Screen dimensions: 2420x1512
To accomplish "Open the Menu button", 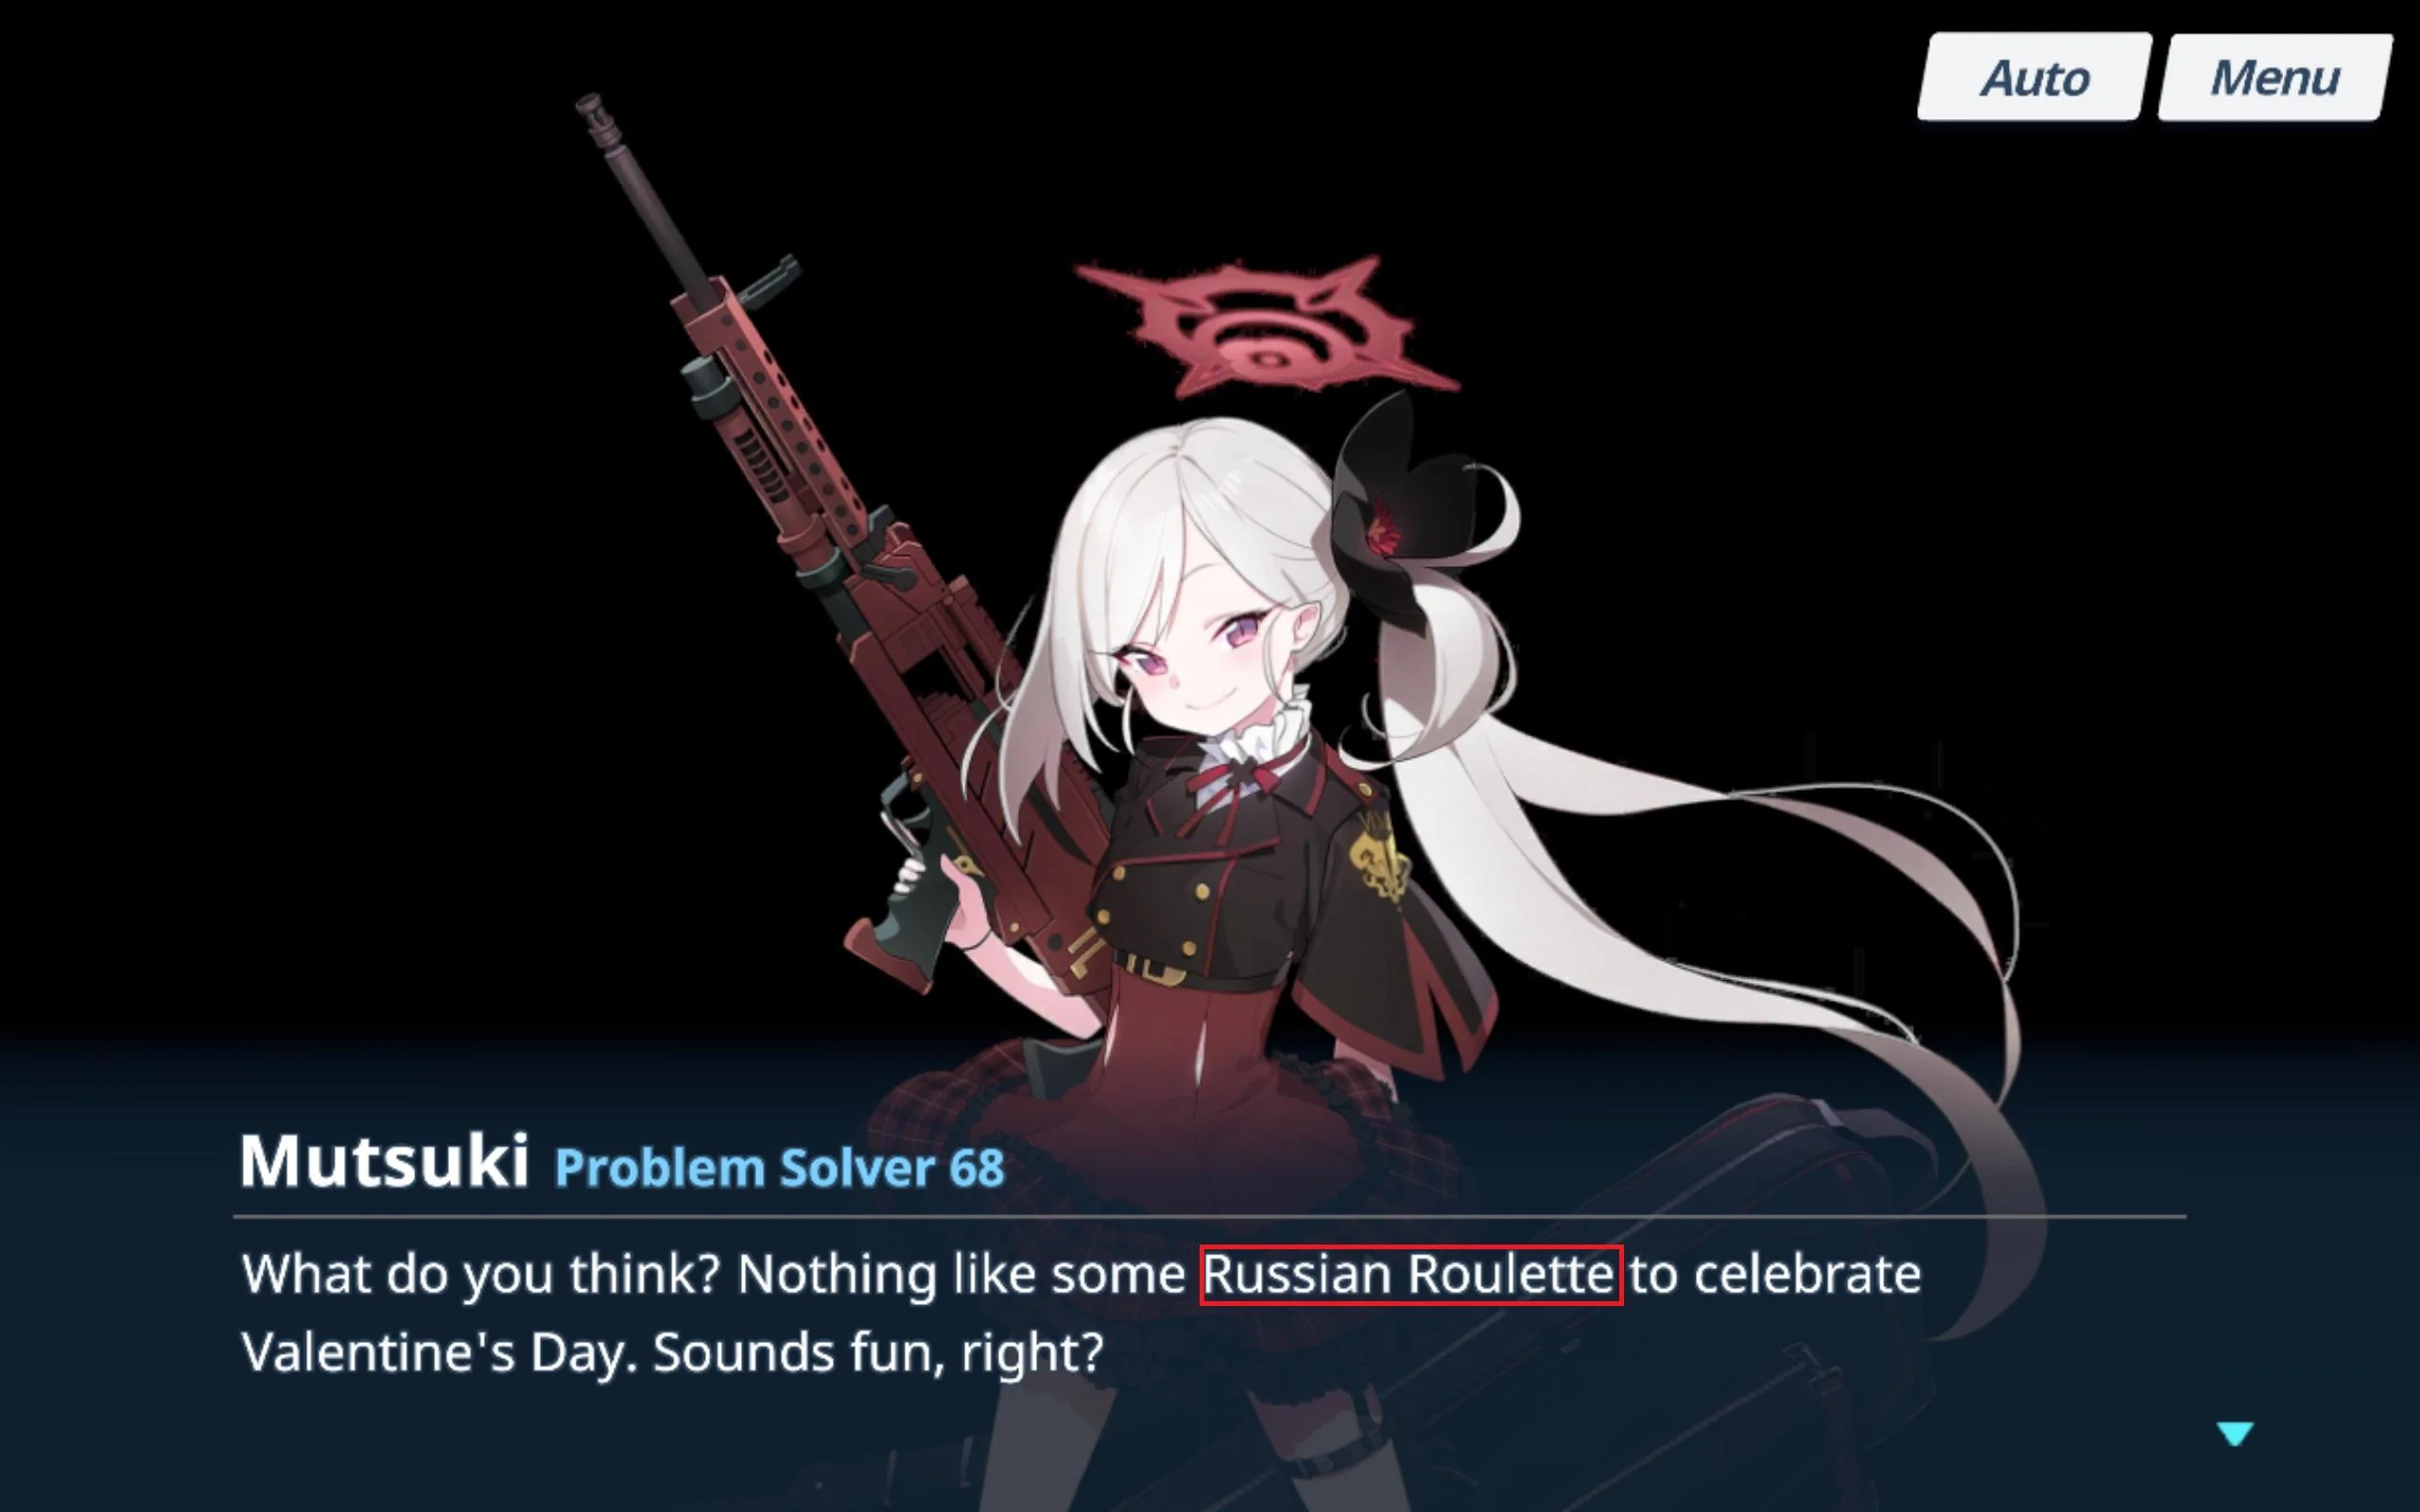I will (x=2275, y=78).
